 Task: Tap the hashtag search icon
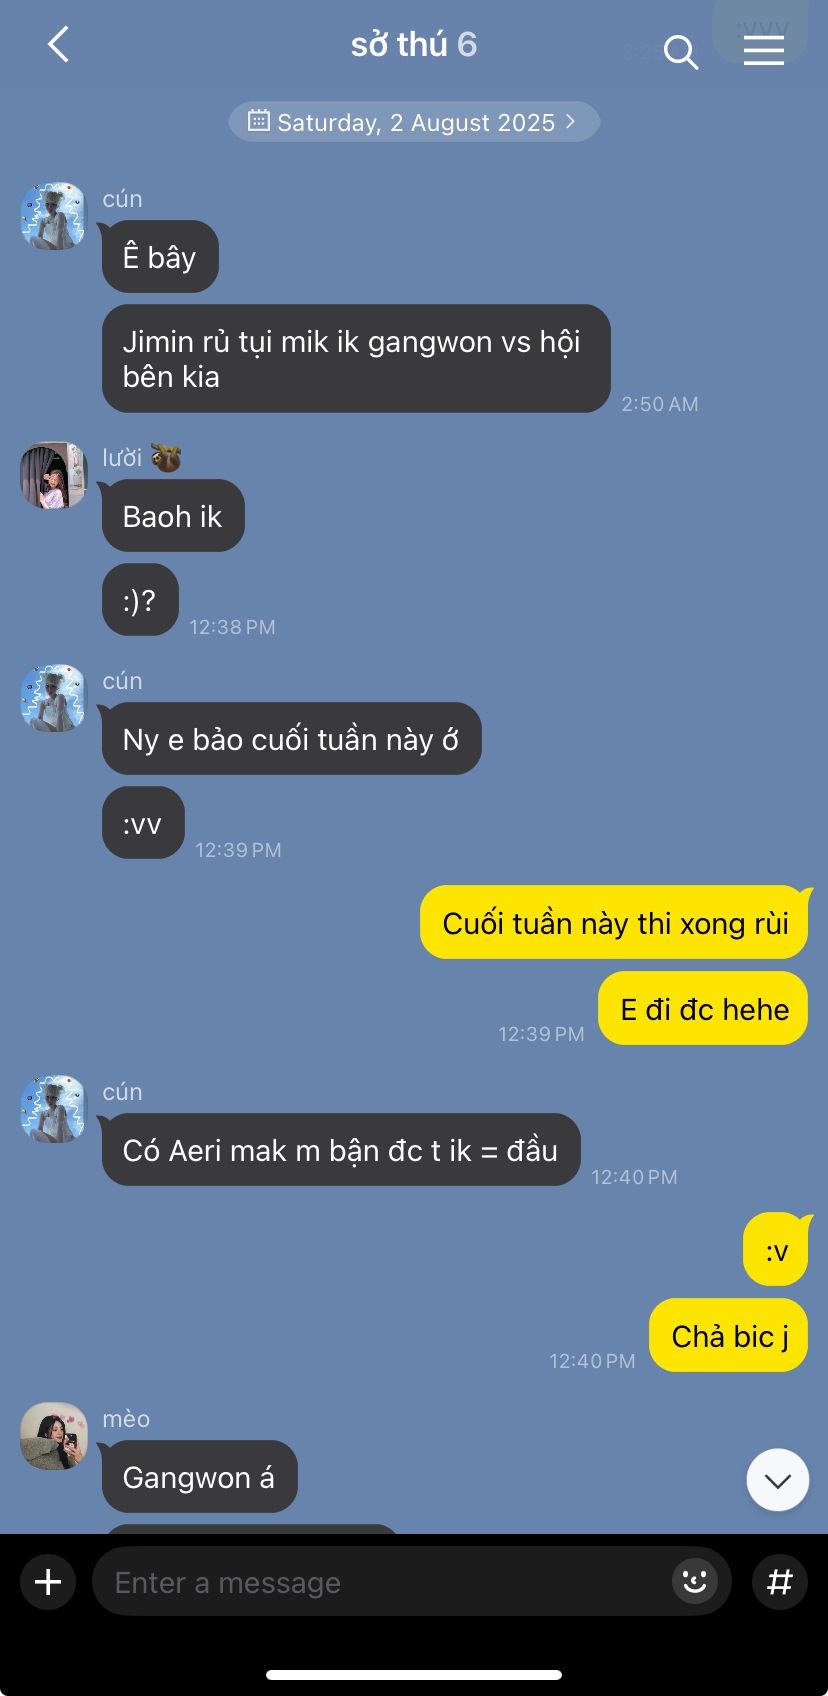pos(779,1582)
